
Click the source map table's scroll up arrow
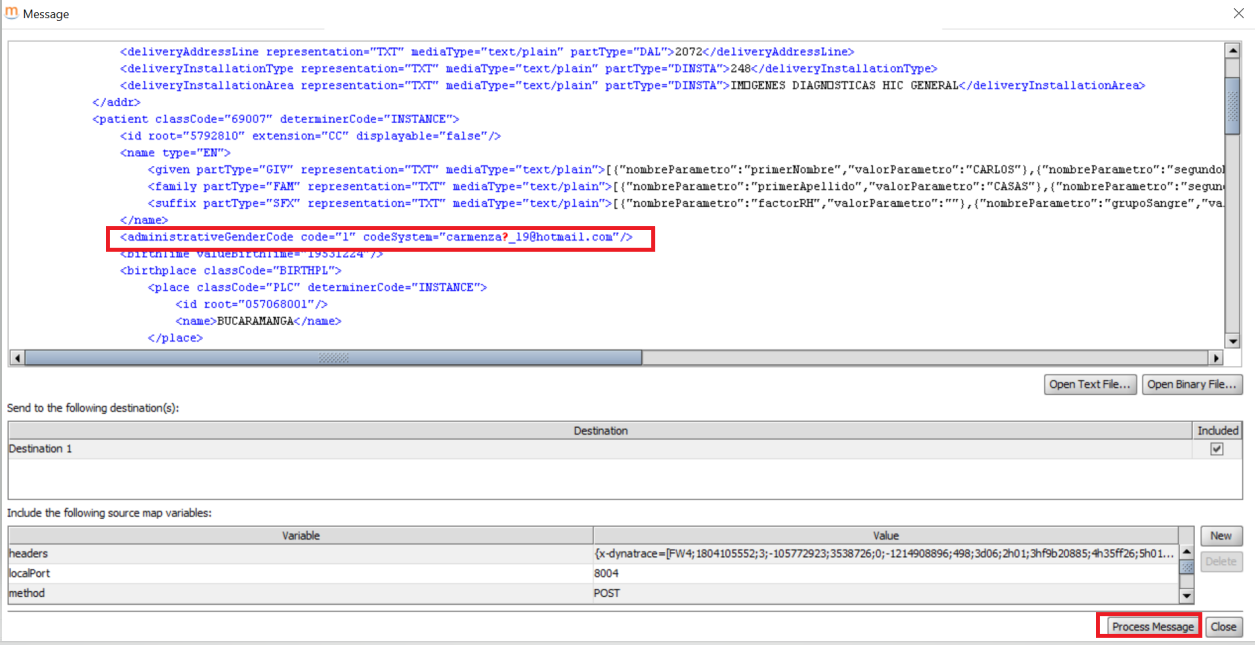pyautogui.click(x=1187, y=552)
